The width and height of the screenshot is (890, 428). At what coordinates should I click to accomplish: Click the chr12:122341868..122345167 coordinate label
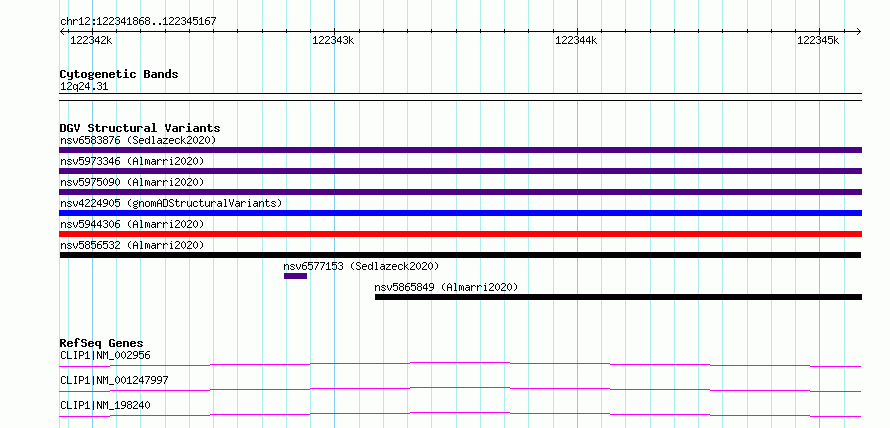click(x=138, y=22)
